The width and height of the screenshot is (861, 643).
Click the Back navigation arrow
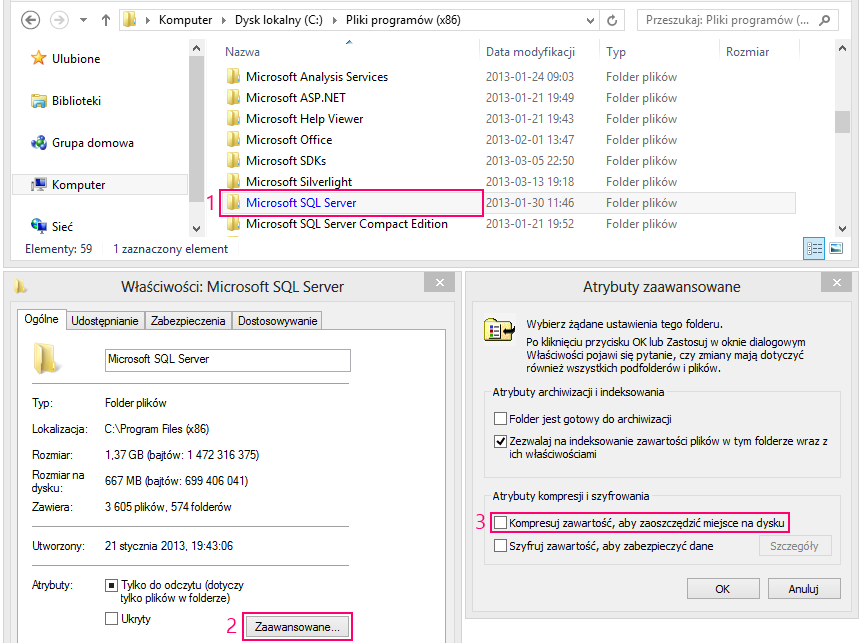click(x=31, y=19)
